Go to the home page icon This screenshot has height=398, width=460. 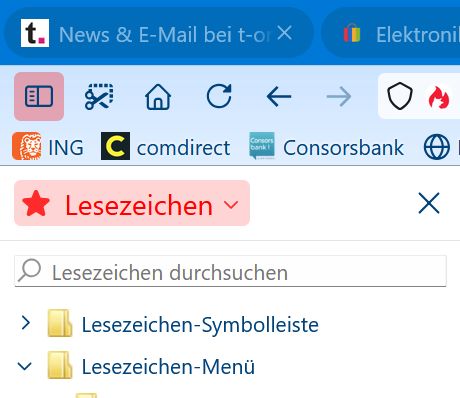pyautogui.click(x=158, y=97)
